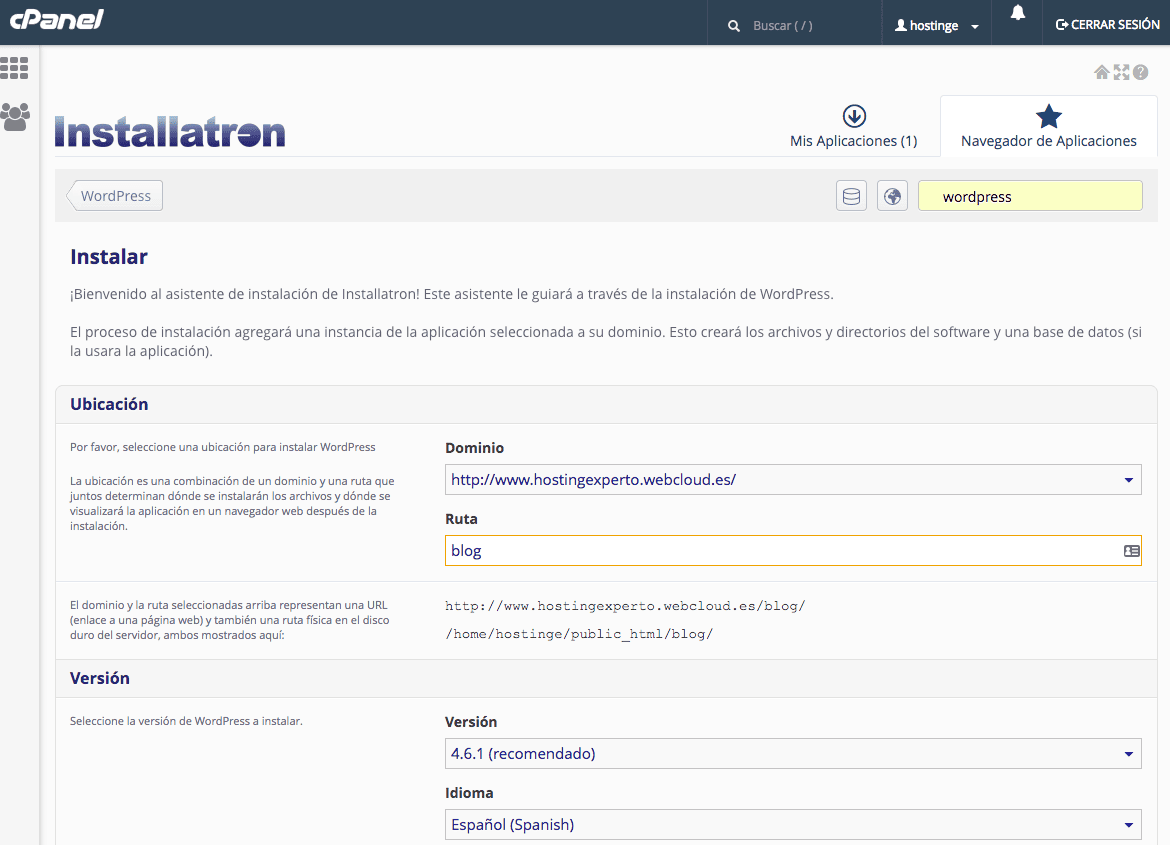
Task: Click the WordPress breadcrumb button
Action: click(114, 196)
